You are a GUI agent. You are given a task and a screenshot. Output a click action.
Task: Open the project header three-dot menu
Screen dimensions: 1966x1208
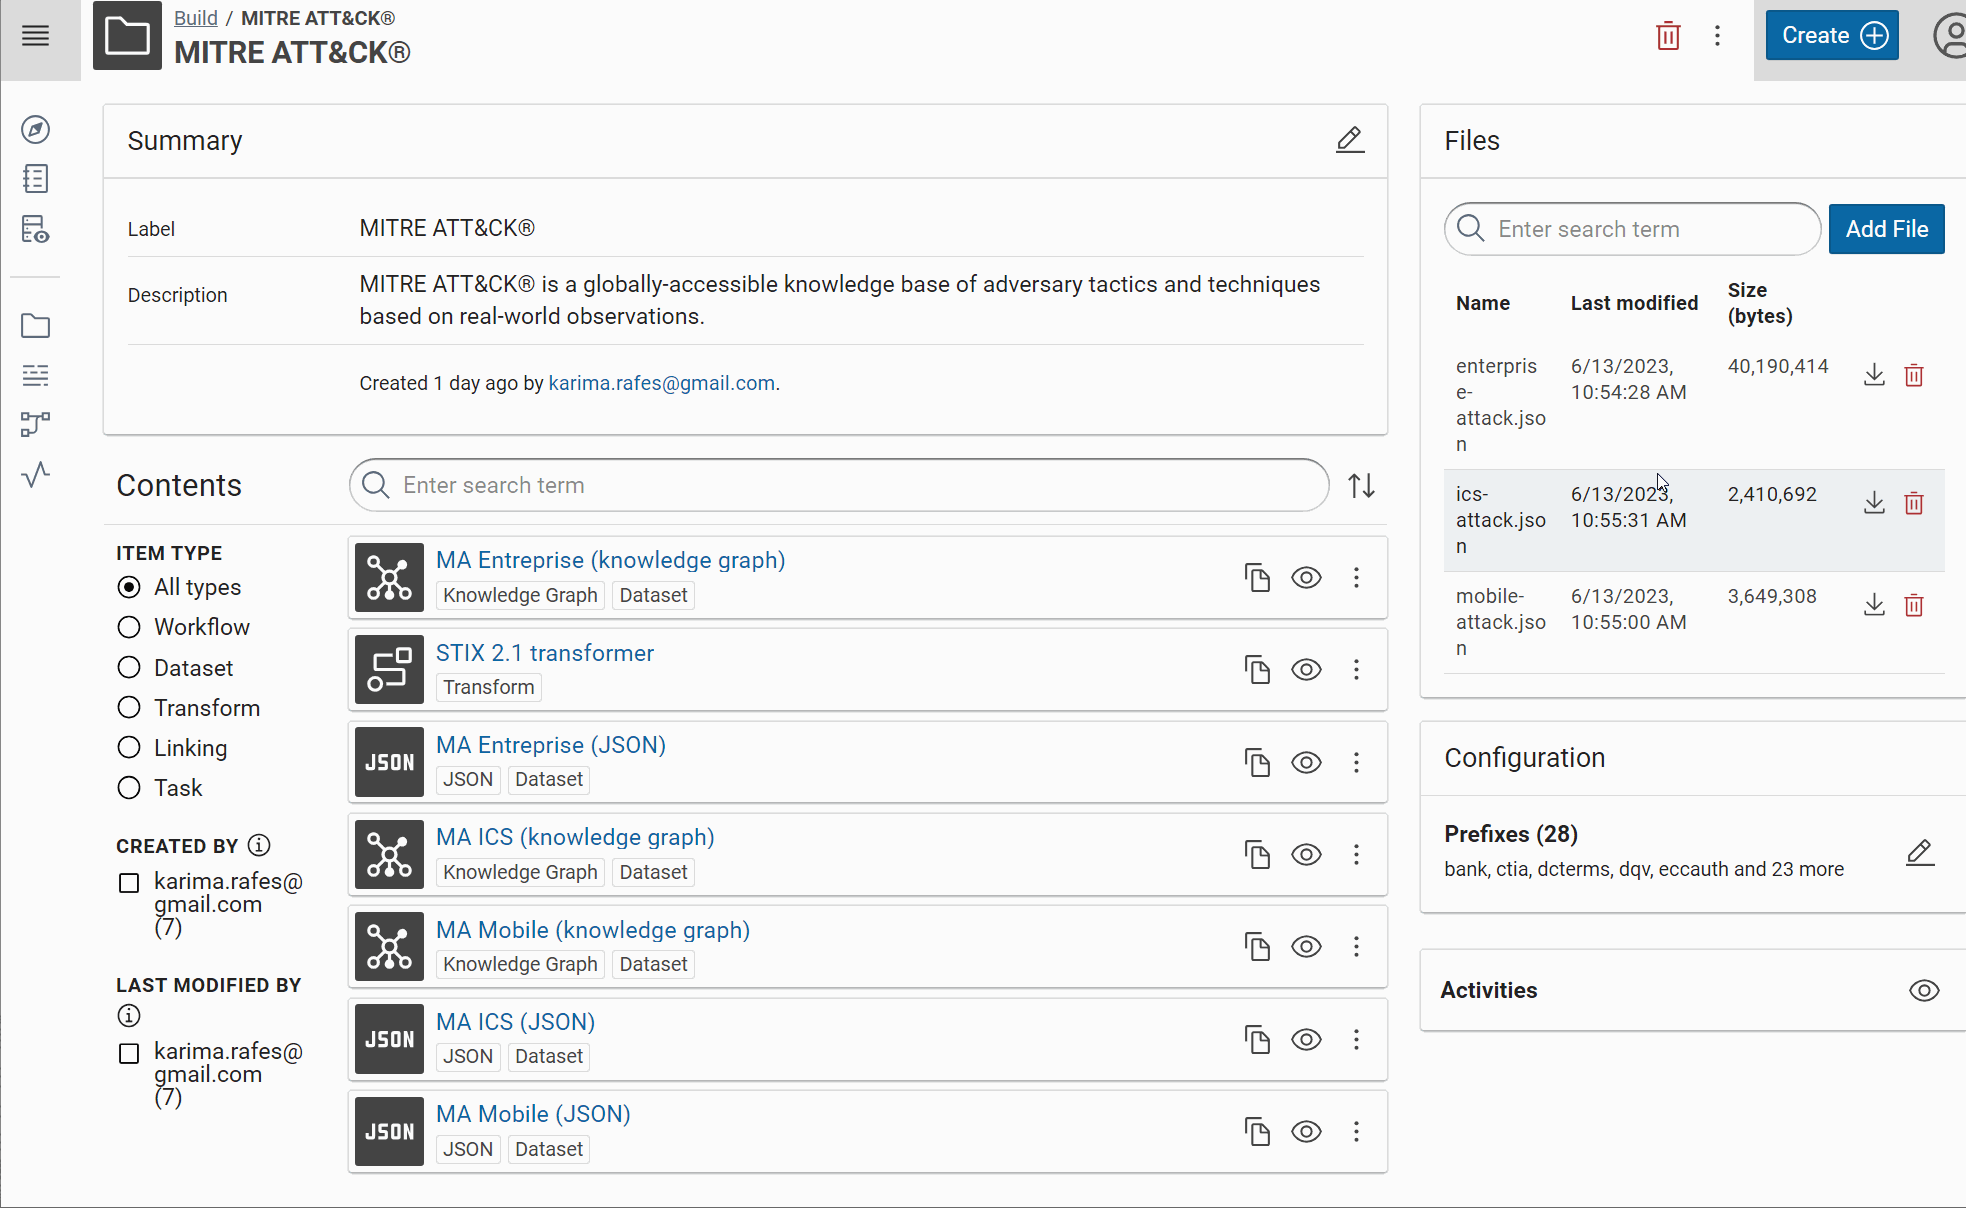[x=1717, y=36]
